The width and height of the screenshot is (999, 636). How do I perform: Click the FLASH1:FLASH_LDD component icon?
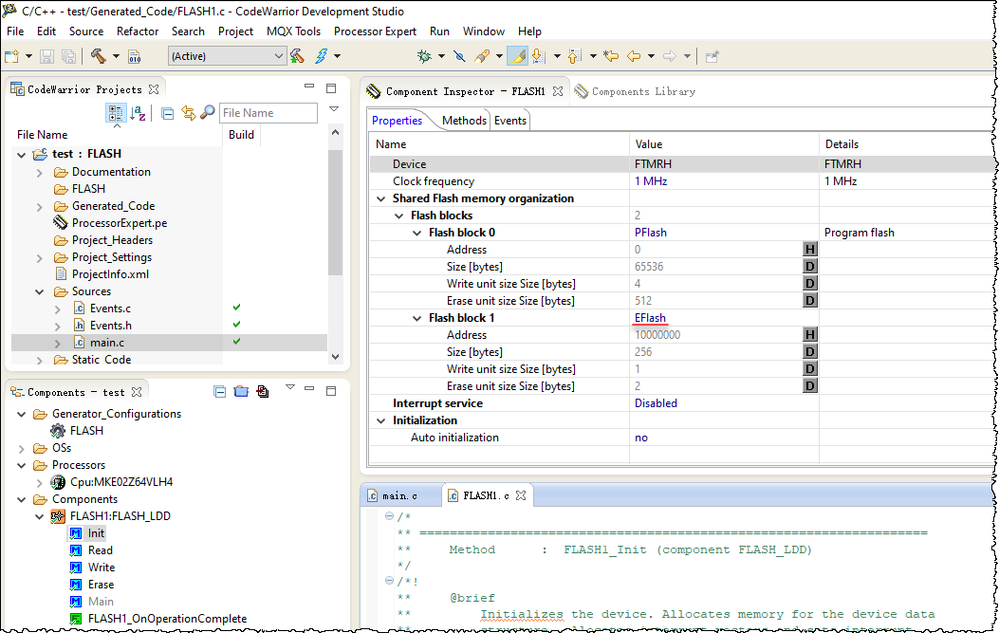click(x=58, y=517)
